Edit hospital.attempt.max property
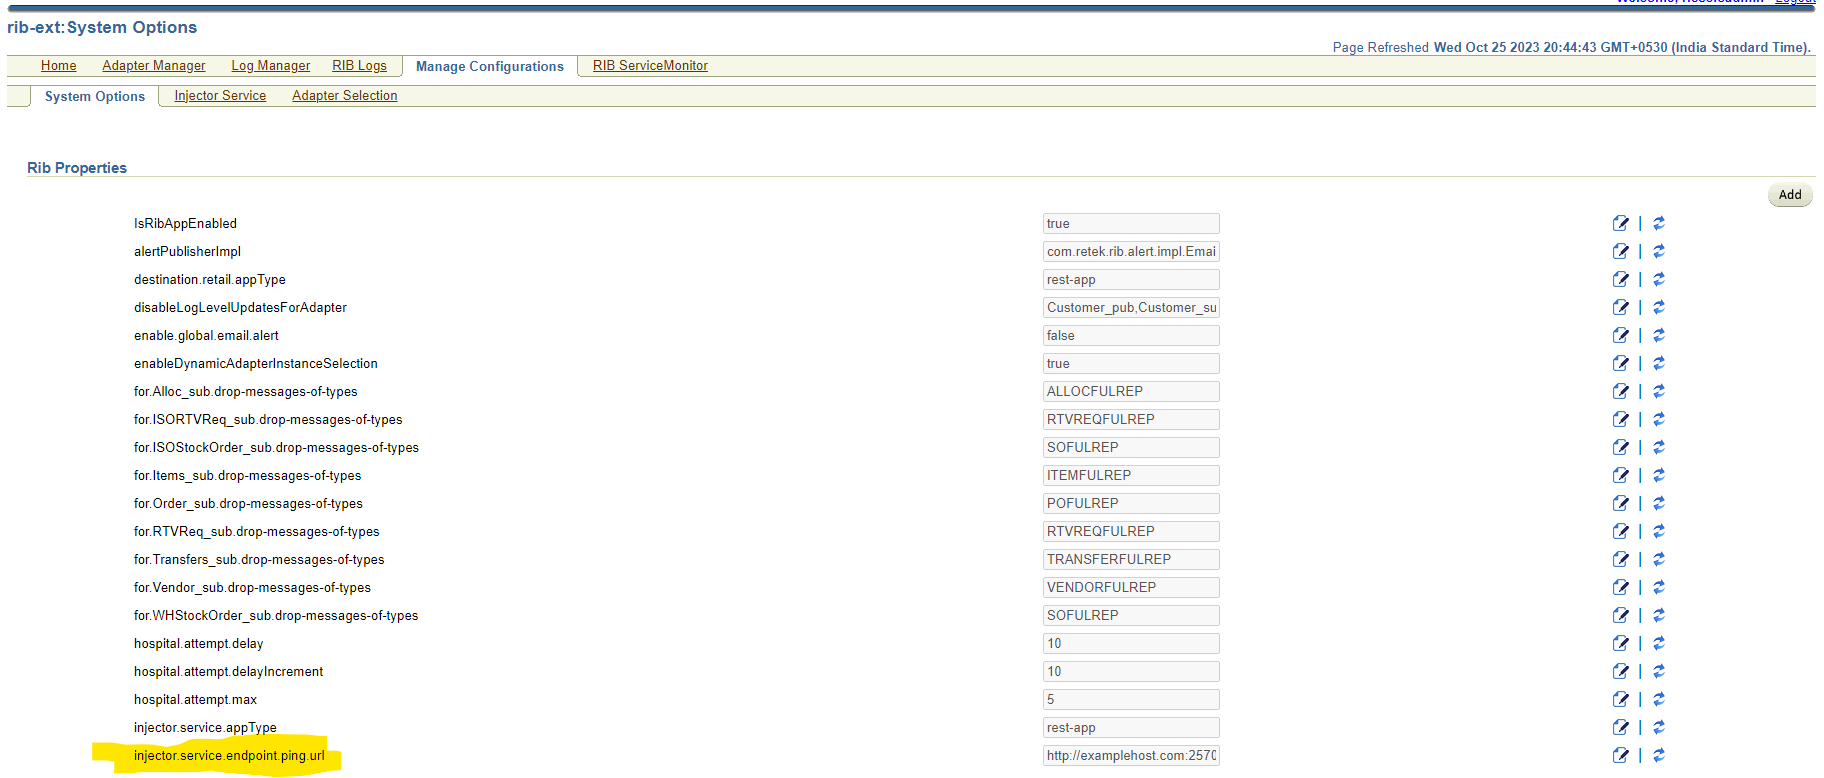Viewport: 1824px width, 778px height. [1620, 699]
